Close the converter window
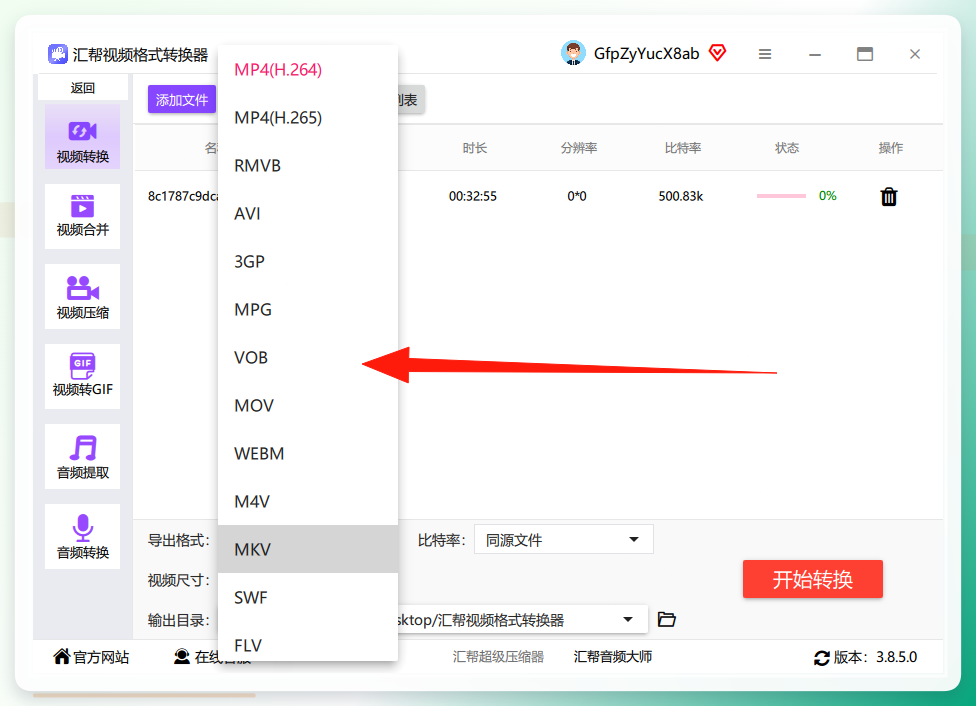The height and width of the screenshot is (706, 976). [x=914, y=54]
